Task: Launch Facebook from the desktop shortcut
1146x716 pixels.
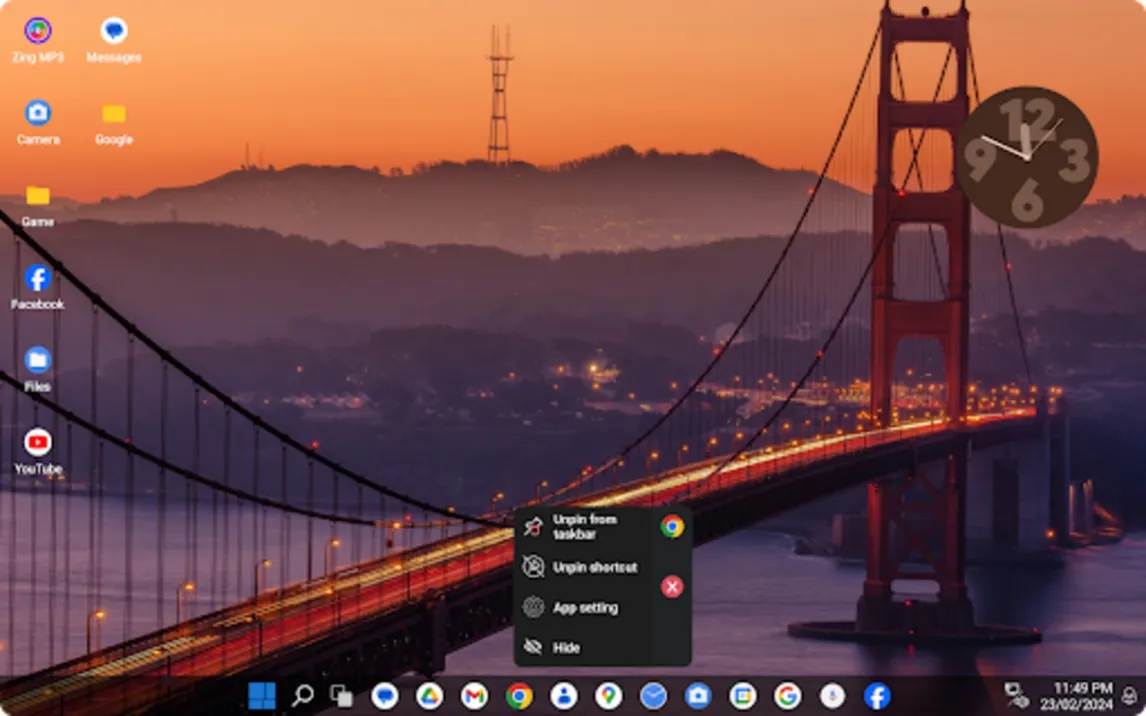Action: (37, 287)
